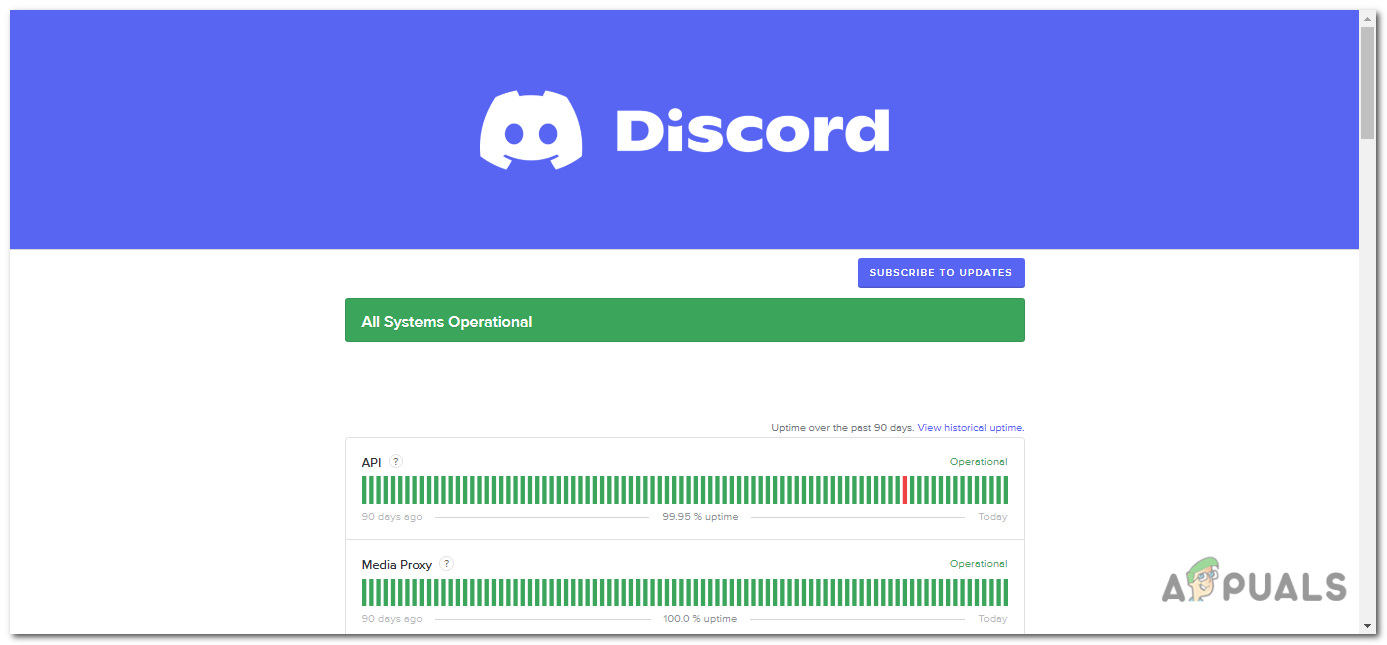Click the green Operational status label for API
Image resolution: width=1387 pixels, height=645 pixels.
[x=978, y=461]
